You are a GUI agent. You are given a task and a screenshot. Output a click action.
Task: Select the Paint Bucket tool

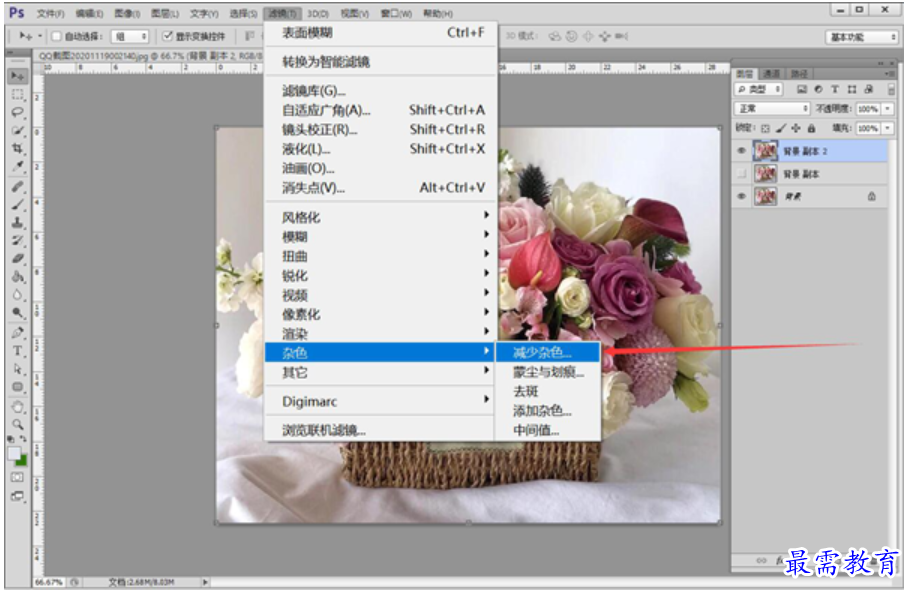tap(18, 276)
